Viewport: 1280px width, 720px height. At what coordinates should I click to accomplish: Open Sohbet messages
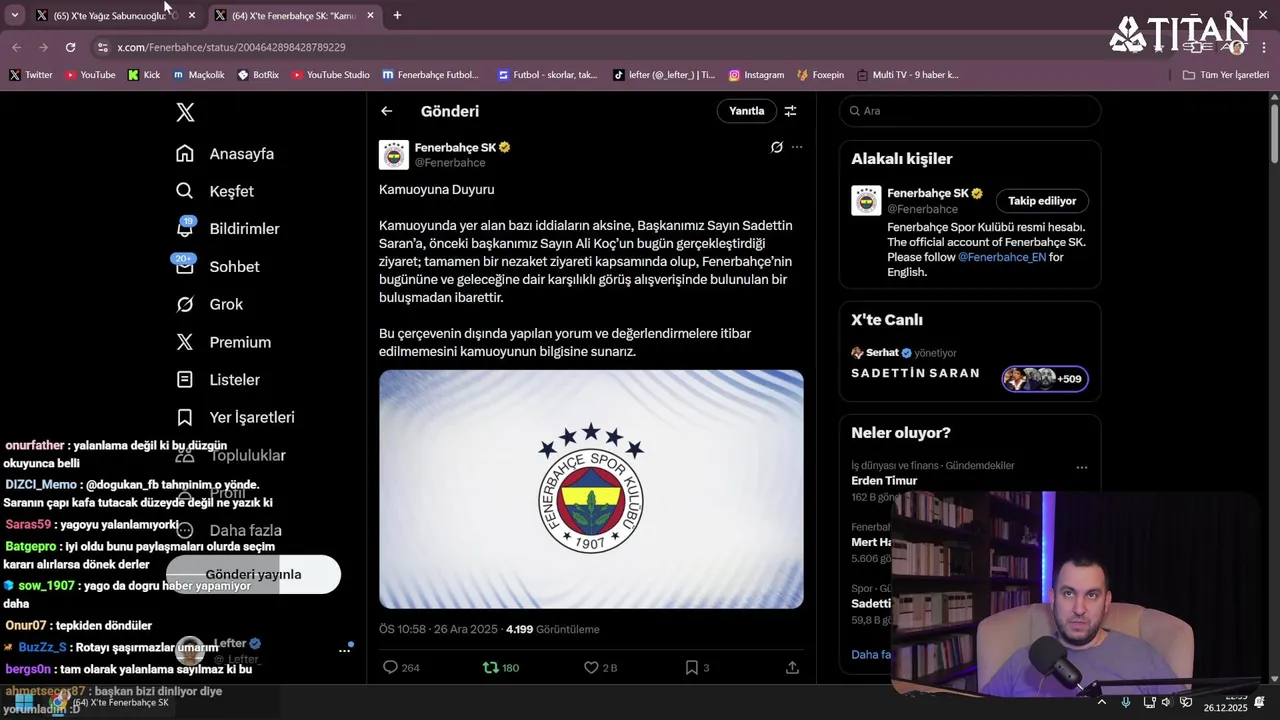pos(217,267)
